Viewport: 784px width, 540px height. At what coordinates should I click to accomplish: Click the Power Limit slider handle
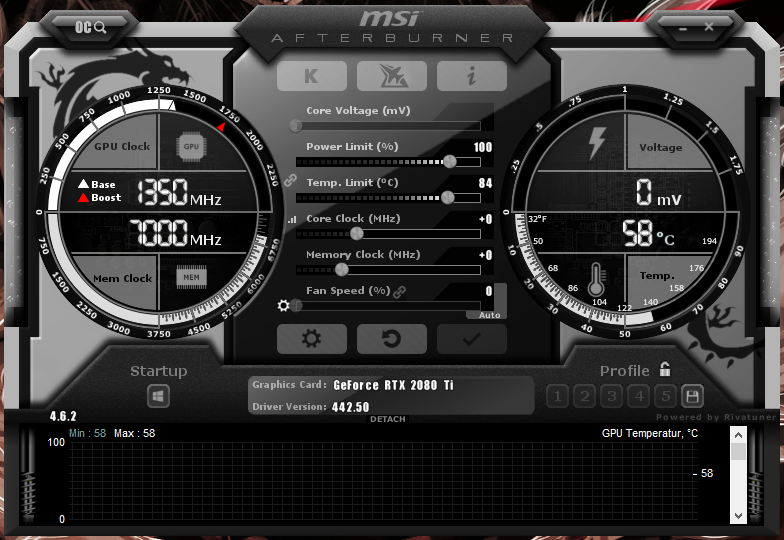pyautogui.click(x=450, y=161)
